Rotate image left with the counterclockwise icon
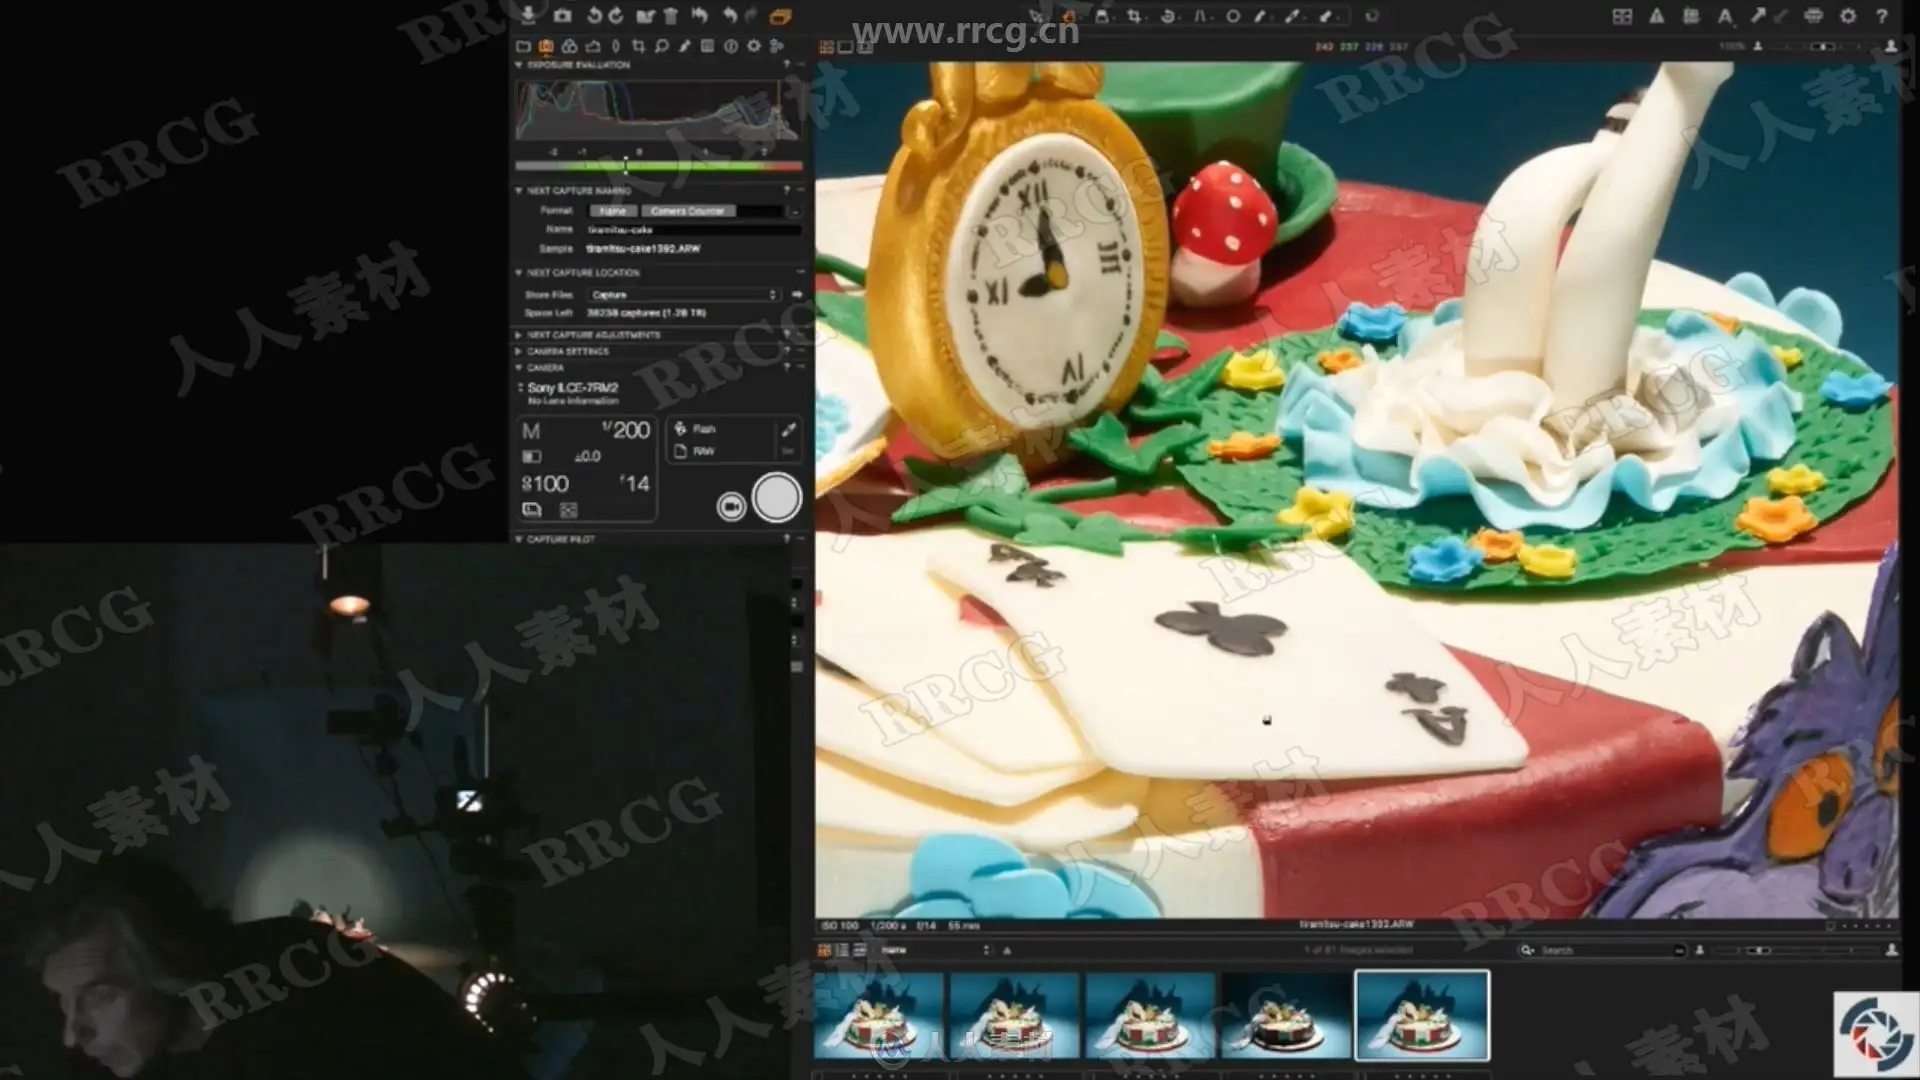This screenshot has height=1080, width=1920. point(594,15)
